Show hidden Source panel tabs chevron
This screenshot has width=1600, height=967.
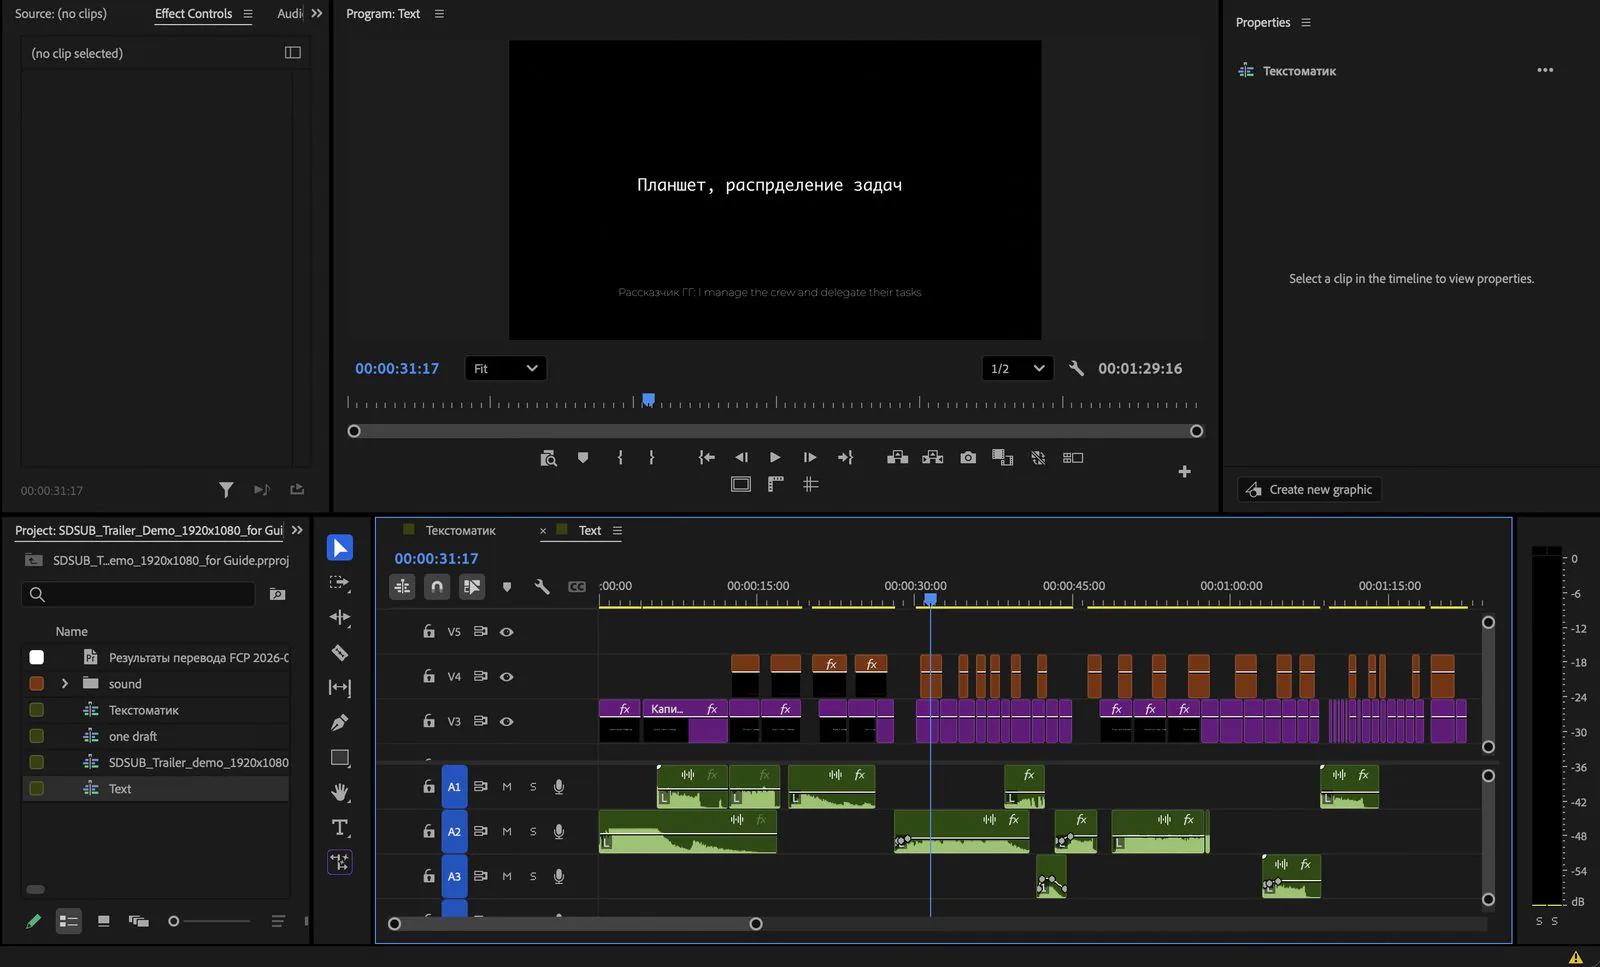(317, 14)
